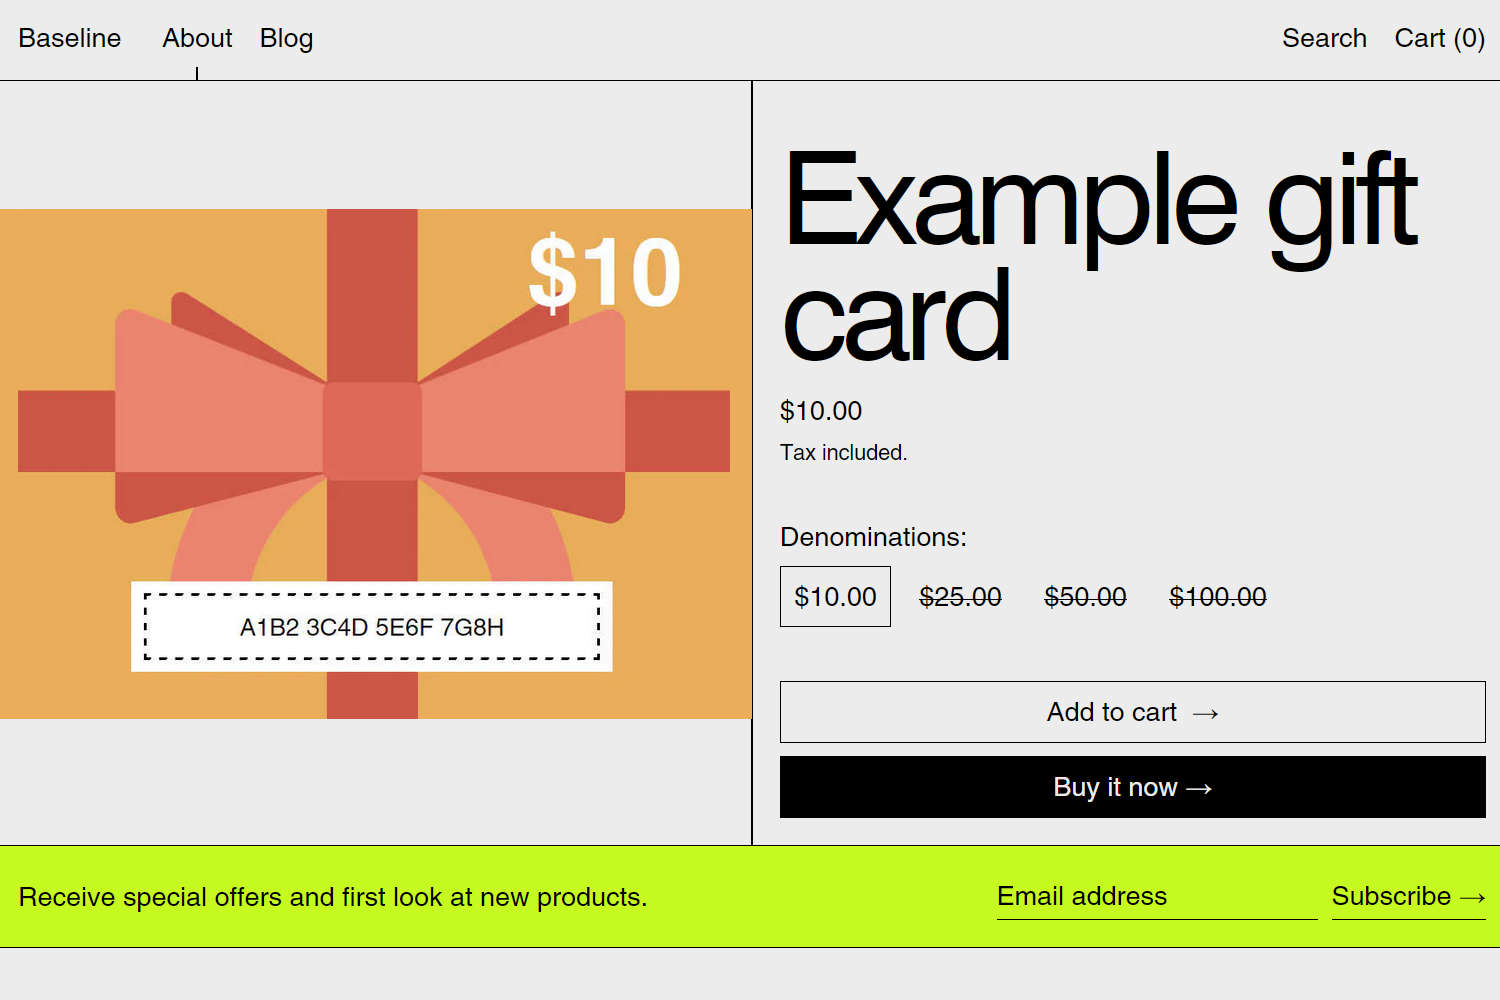Click the Email address field

(x=1155, y=897)
